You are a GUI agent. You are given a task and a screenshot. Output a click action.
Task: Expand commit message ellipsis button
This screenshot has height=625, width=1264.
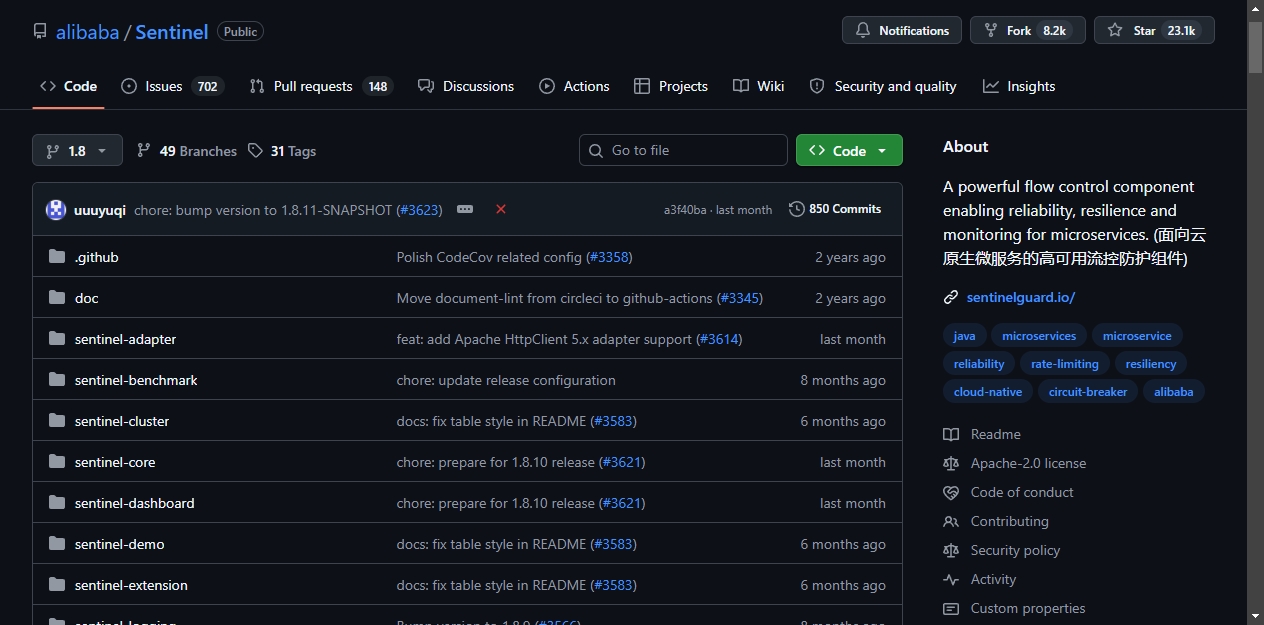(x=465, y=209)
